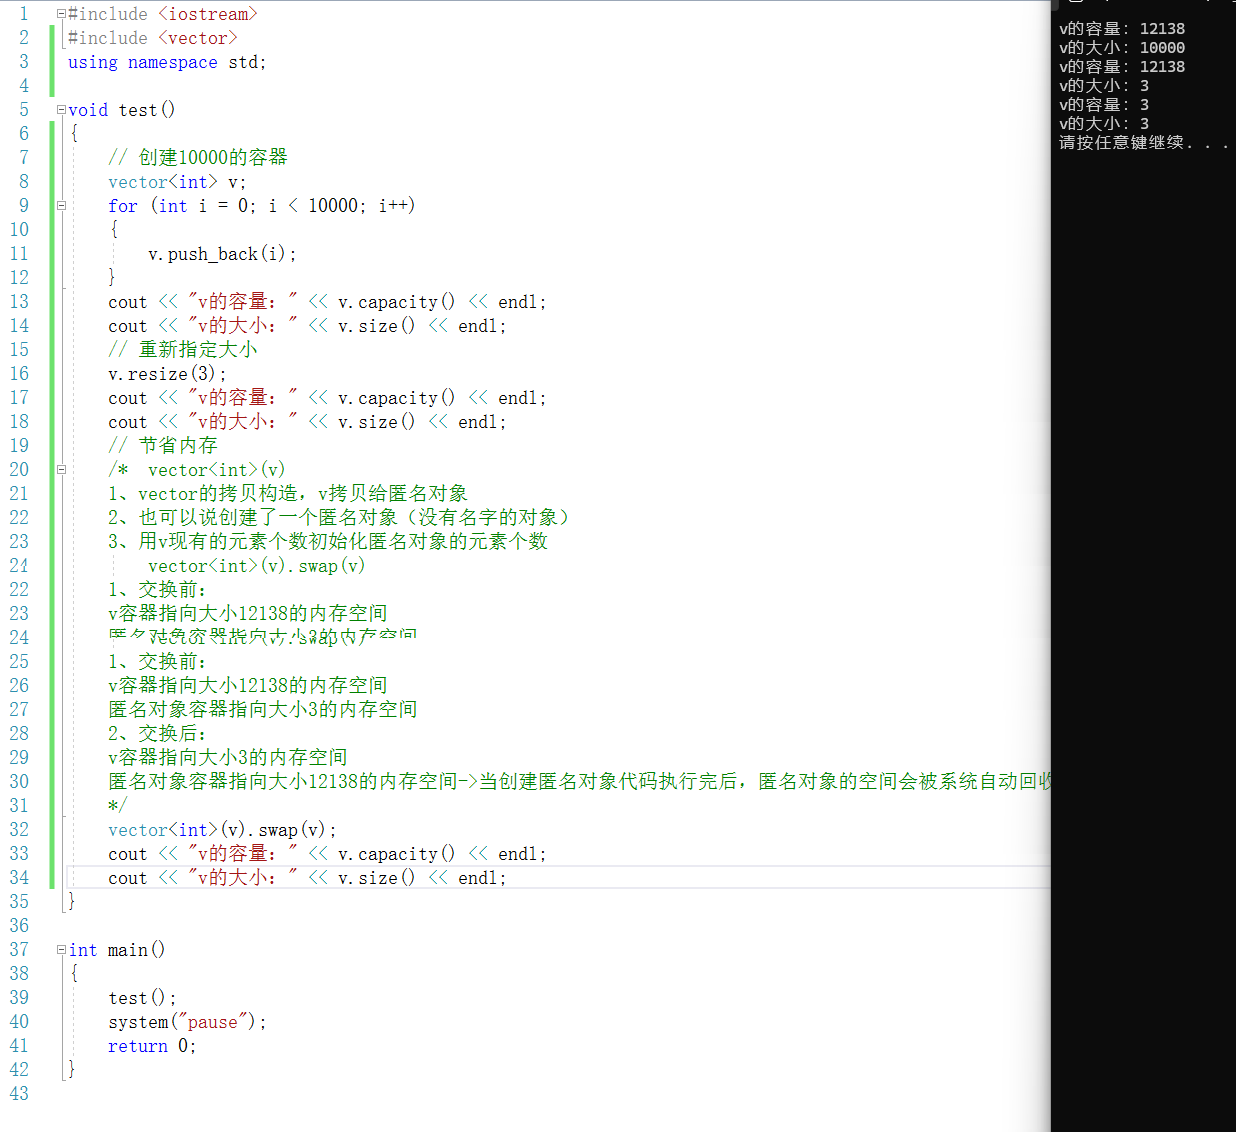Collapse the for loop fold marker
This screenshot has height=1132, width=1236.
pos(61,206)
